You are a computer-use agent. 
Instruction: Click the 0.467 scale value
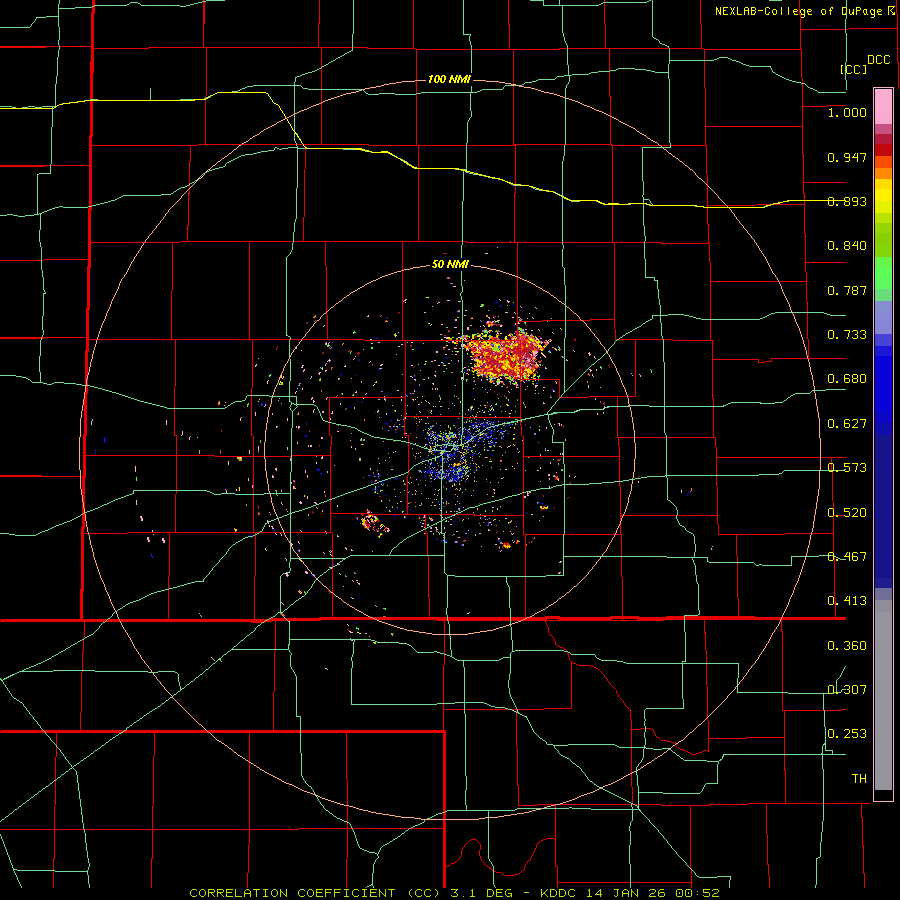coord(847,557)
